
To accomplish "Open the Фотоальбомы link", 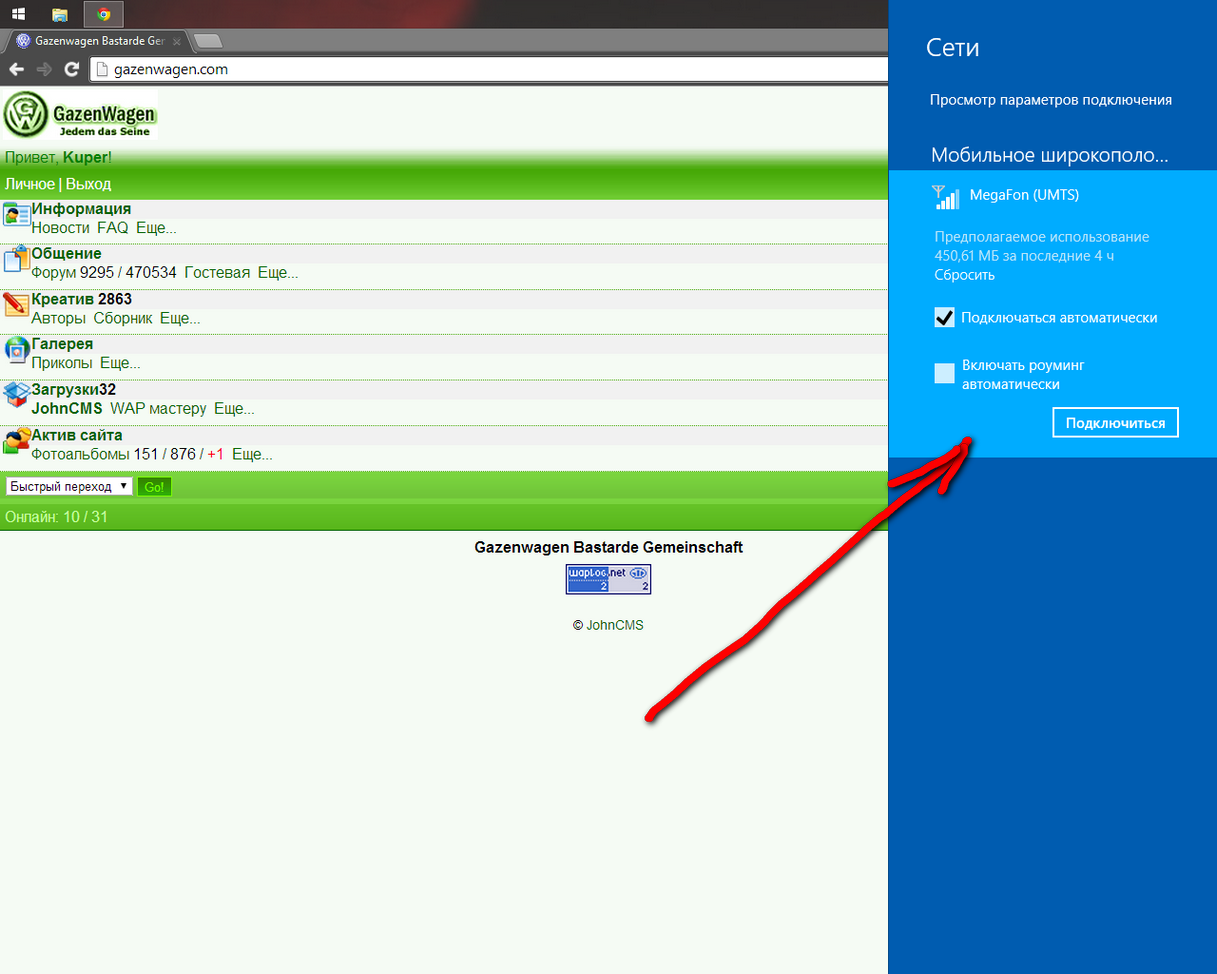I will click(81, 454).
